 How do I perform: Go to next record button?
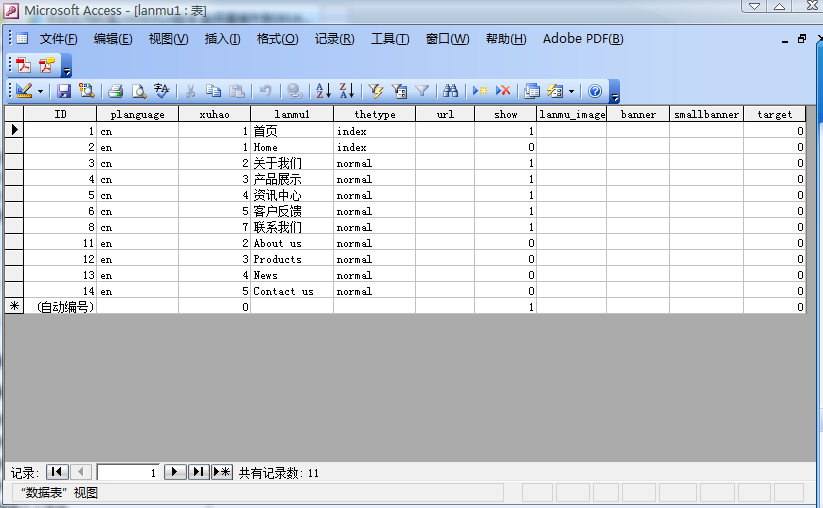[x=174, y=472]
